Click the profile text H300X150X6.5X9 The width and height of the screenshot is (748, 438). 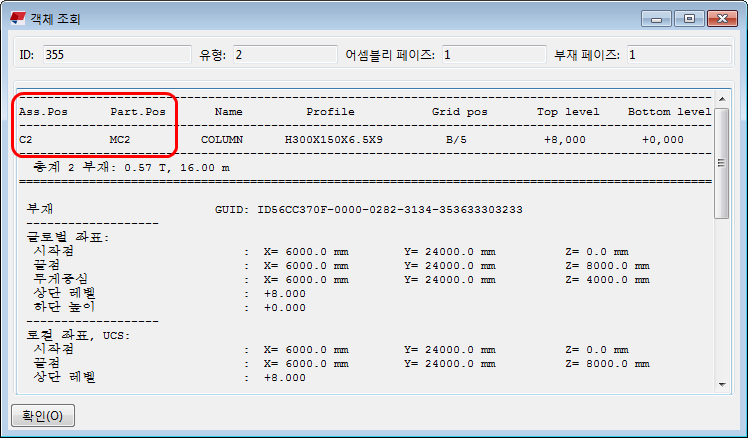point(333,140)
